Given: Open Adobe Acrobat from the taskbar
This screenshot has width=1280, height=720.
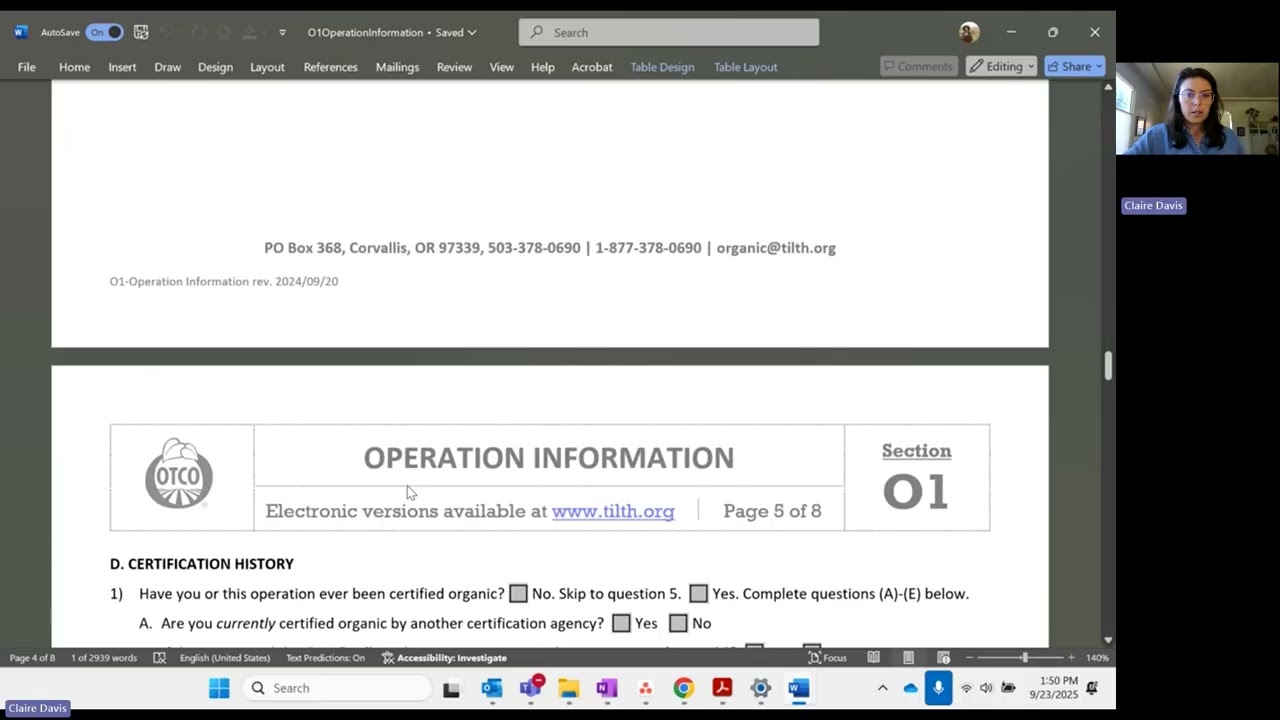Looking at the screenshot, I should (722, 688).
